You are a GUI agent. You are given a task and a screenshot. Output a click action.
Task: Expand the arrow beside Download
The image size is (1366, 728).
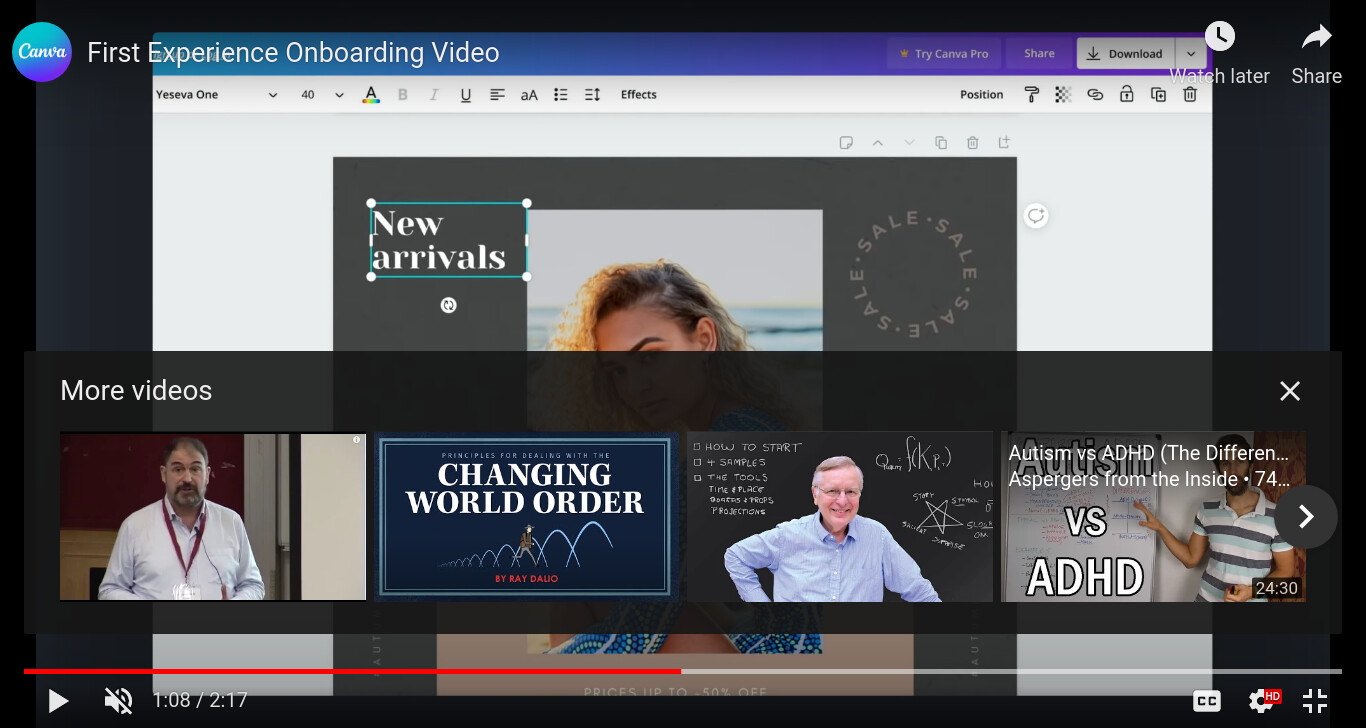coord(1190,54)
